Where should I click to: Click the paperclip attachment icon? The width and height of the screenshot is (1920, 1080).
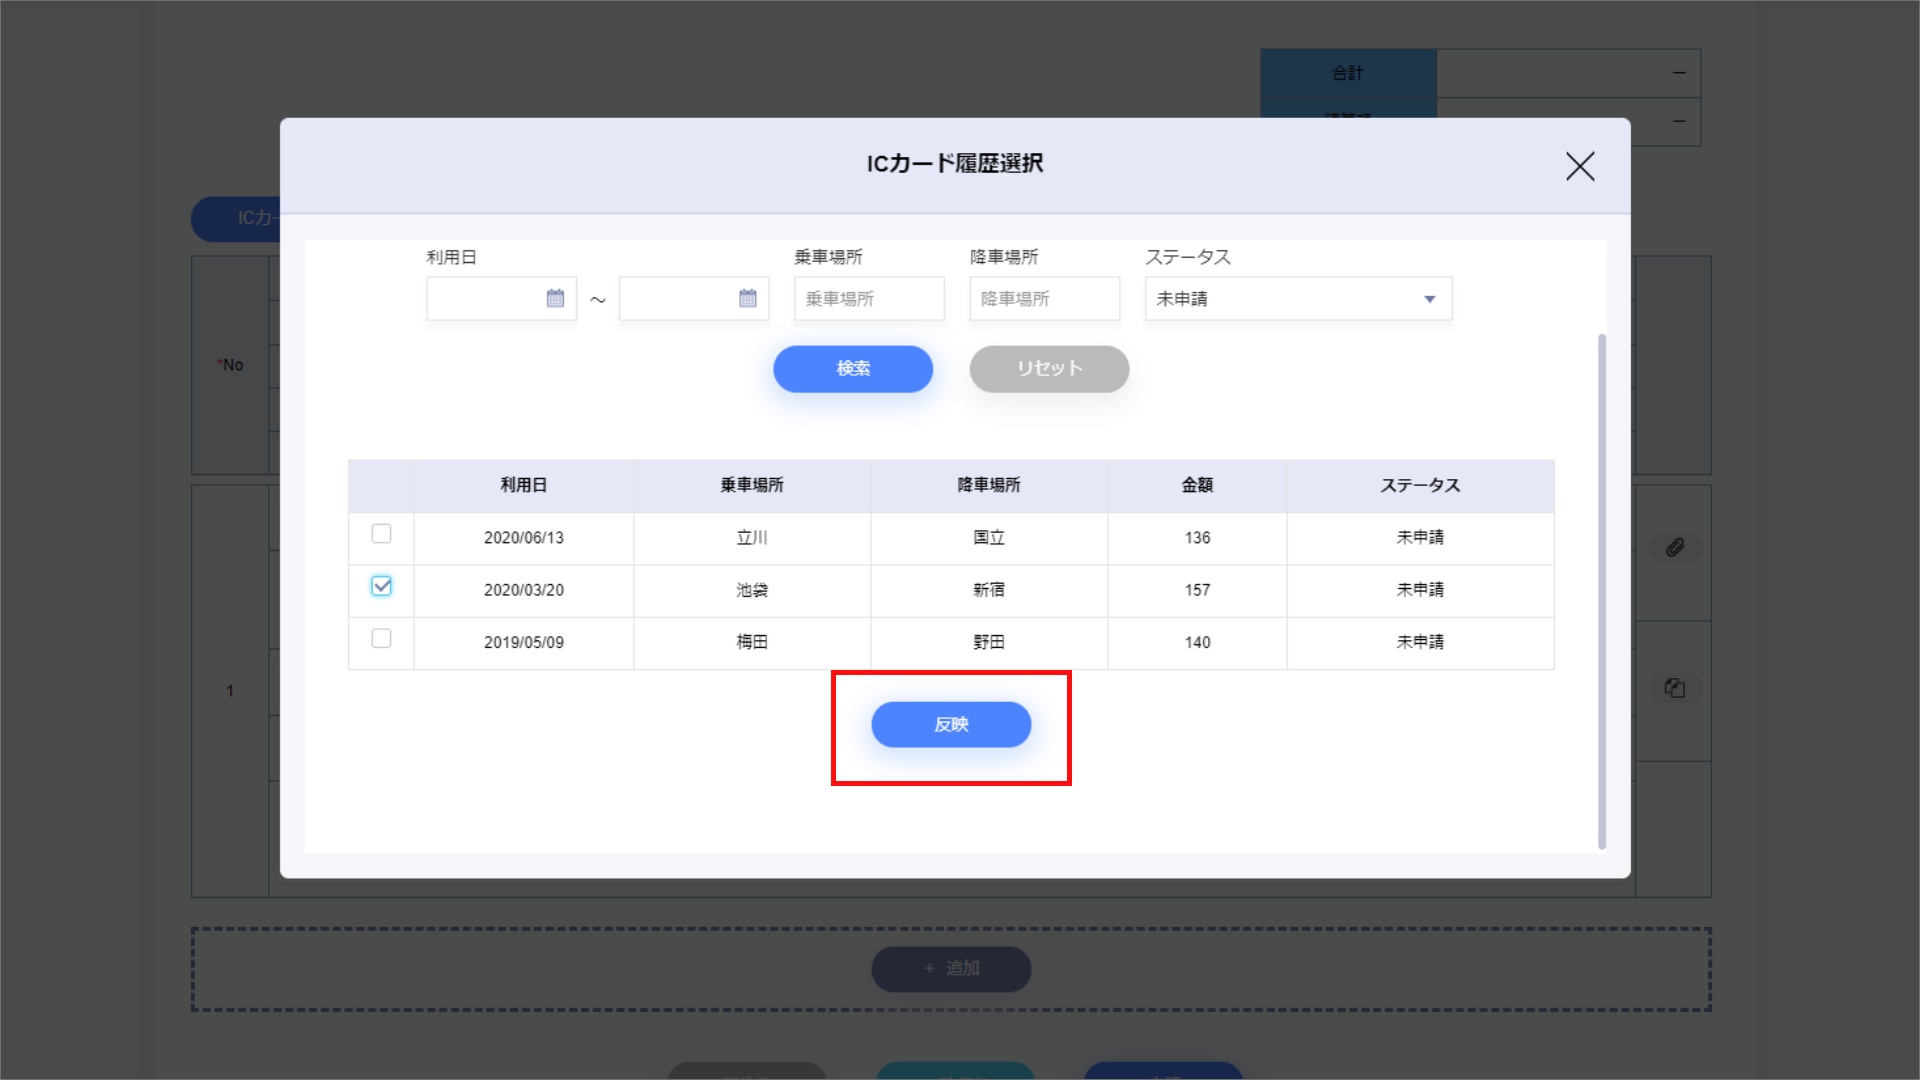coord(1675,547)
